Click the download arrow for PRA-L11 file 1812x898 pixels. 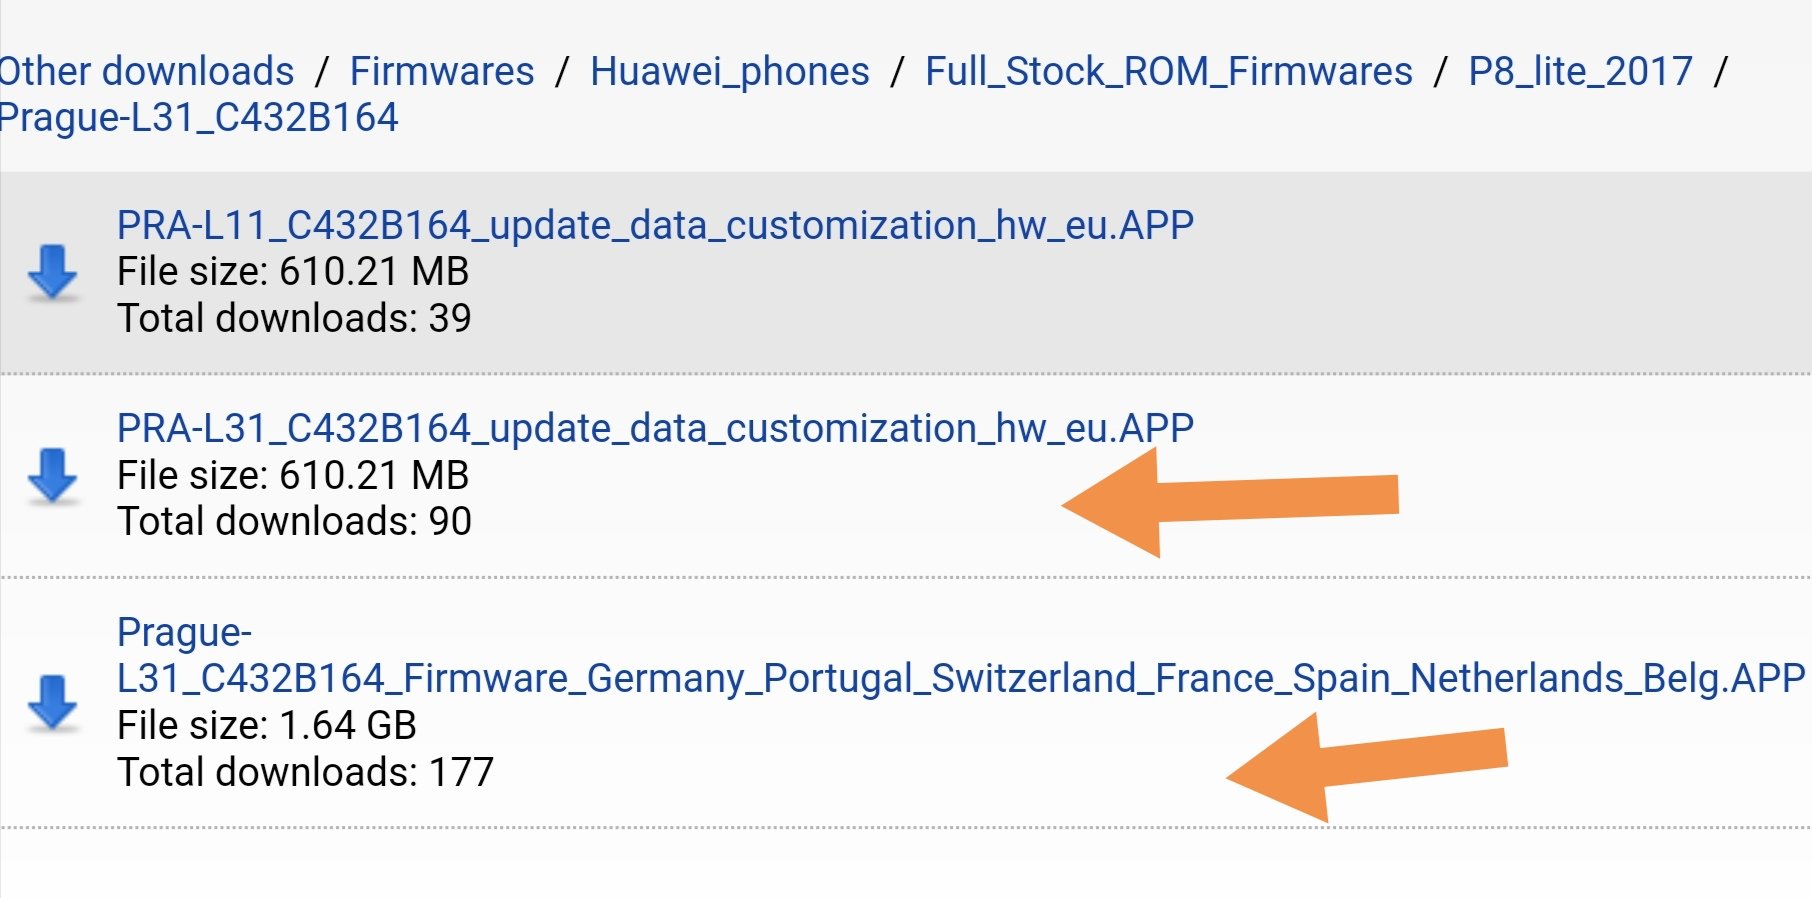(x=53, y=272)
